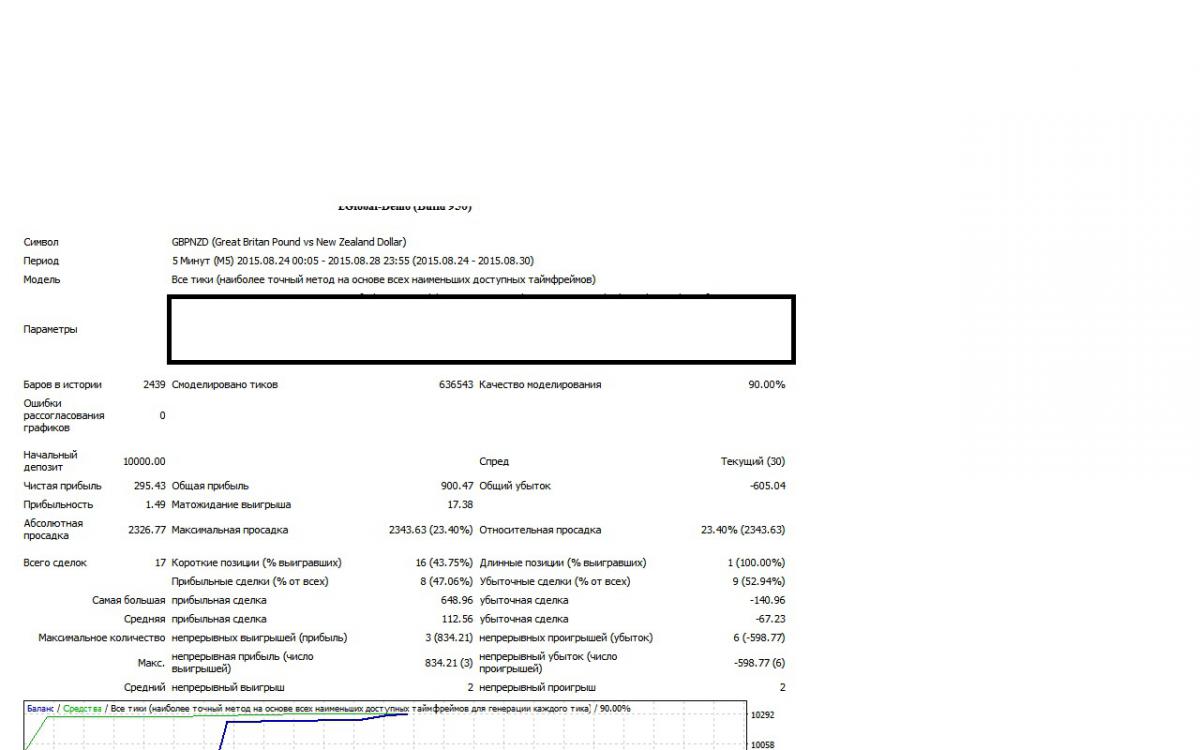Select the gross loss value '-605.04'
The image size is (1200, 750).
coord(767,486)
